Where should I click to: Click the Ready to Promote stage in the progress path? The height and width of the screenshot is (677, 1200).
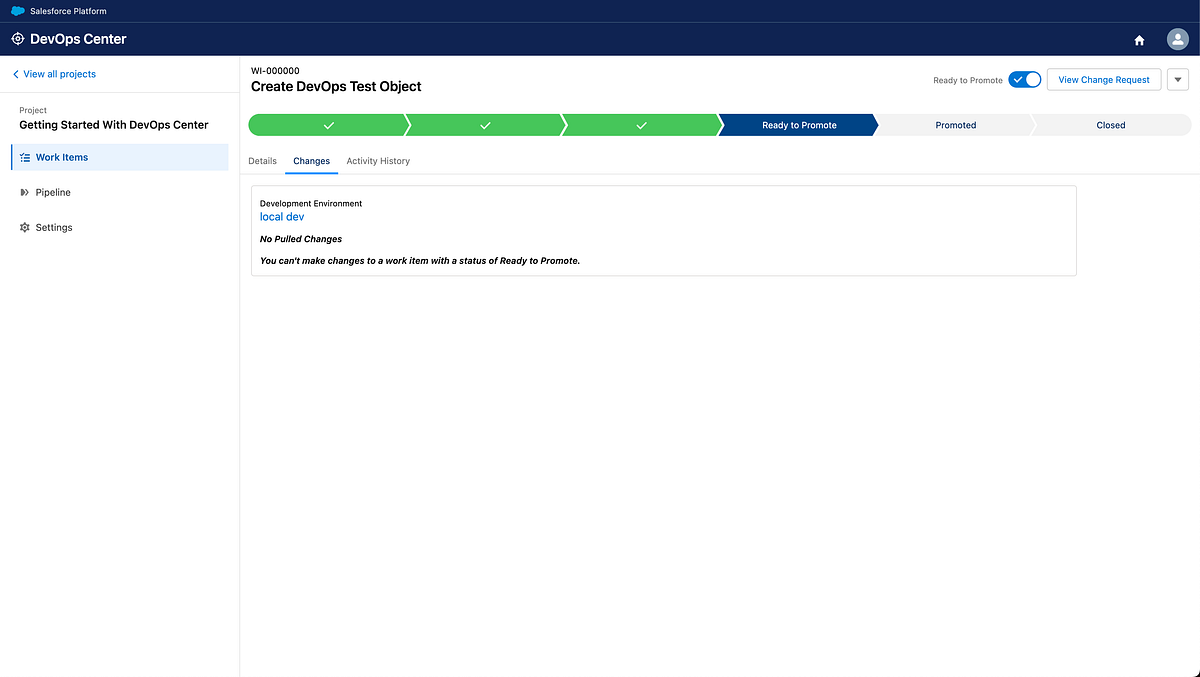pos(798,124)
